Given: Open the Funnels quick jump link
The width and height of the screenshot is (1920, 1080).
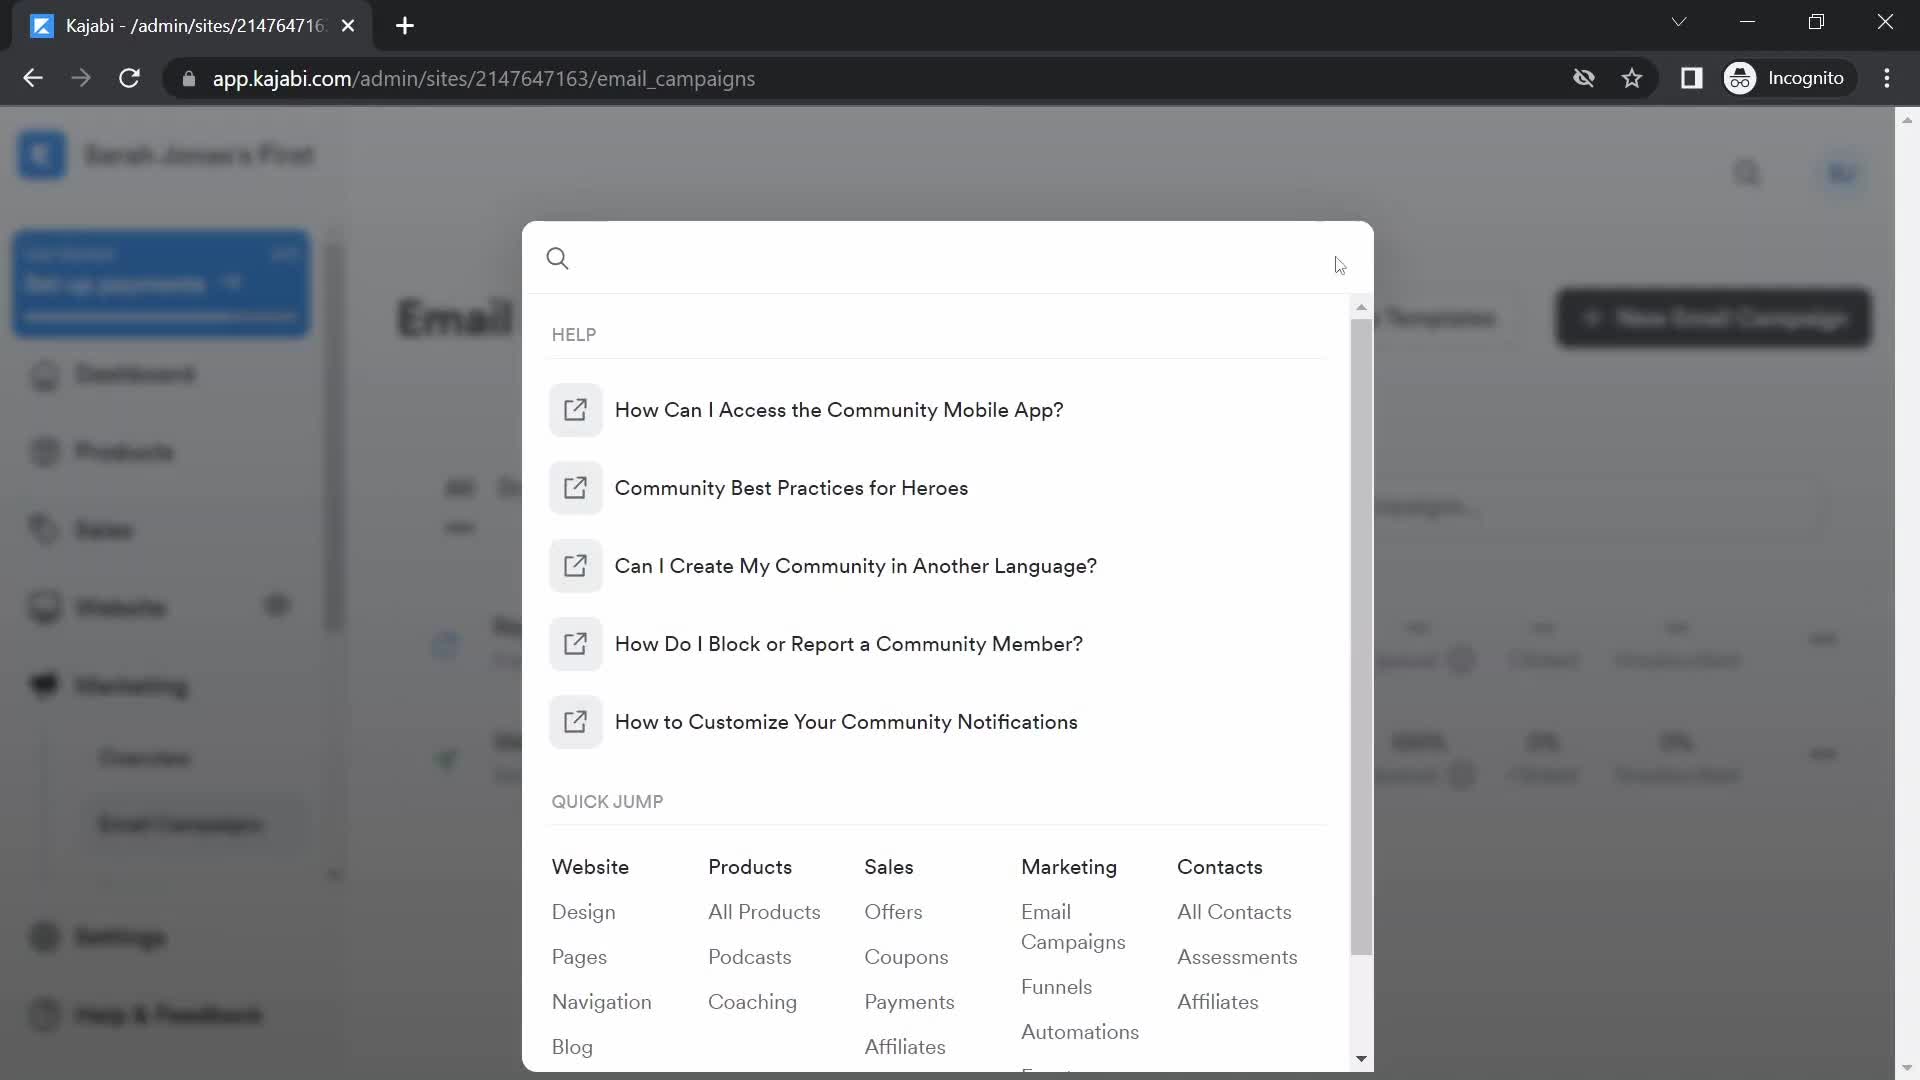Looking at the screenshot, I should click(x=1055, y=986).
